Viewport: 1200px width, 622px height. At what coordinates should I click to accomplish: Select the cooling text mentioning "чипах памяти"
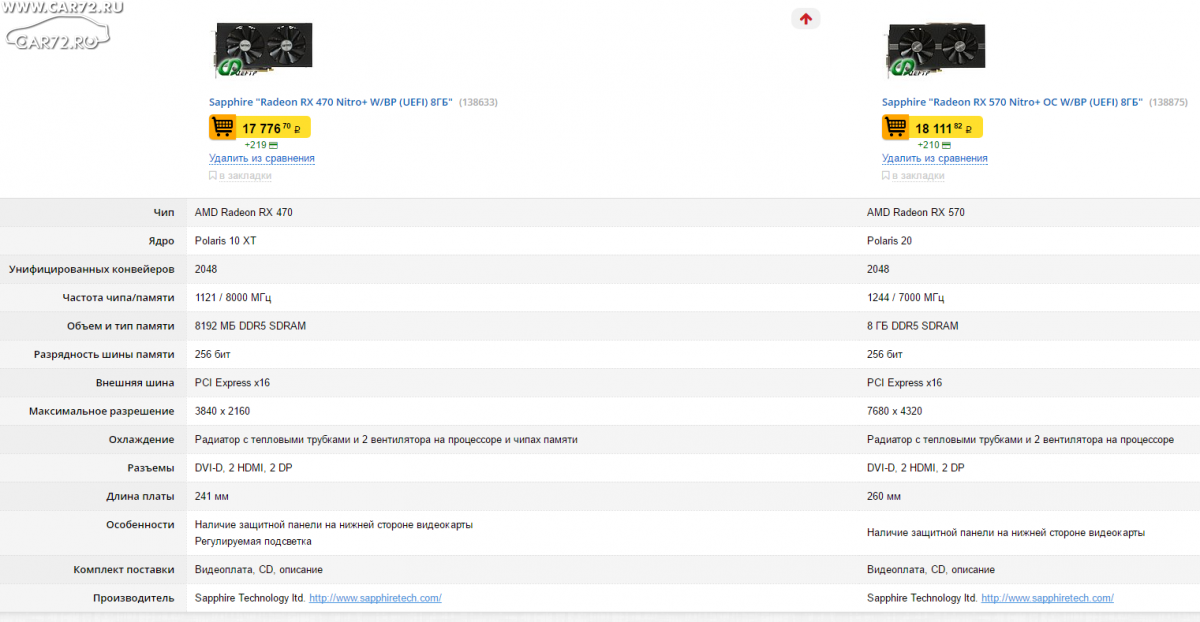386,440
